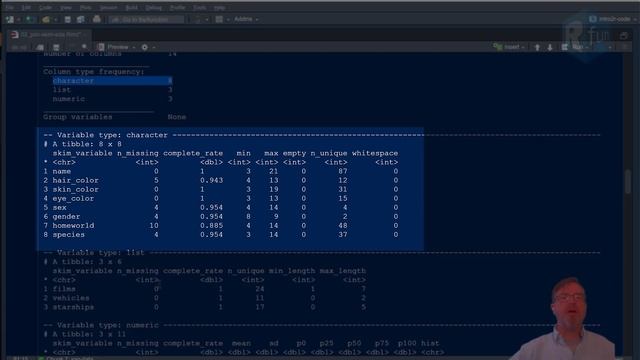Open the Build menu
Screen dimensions: 640x360
(131, 7)
